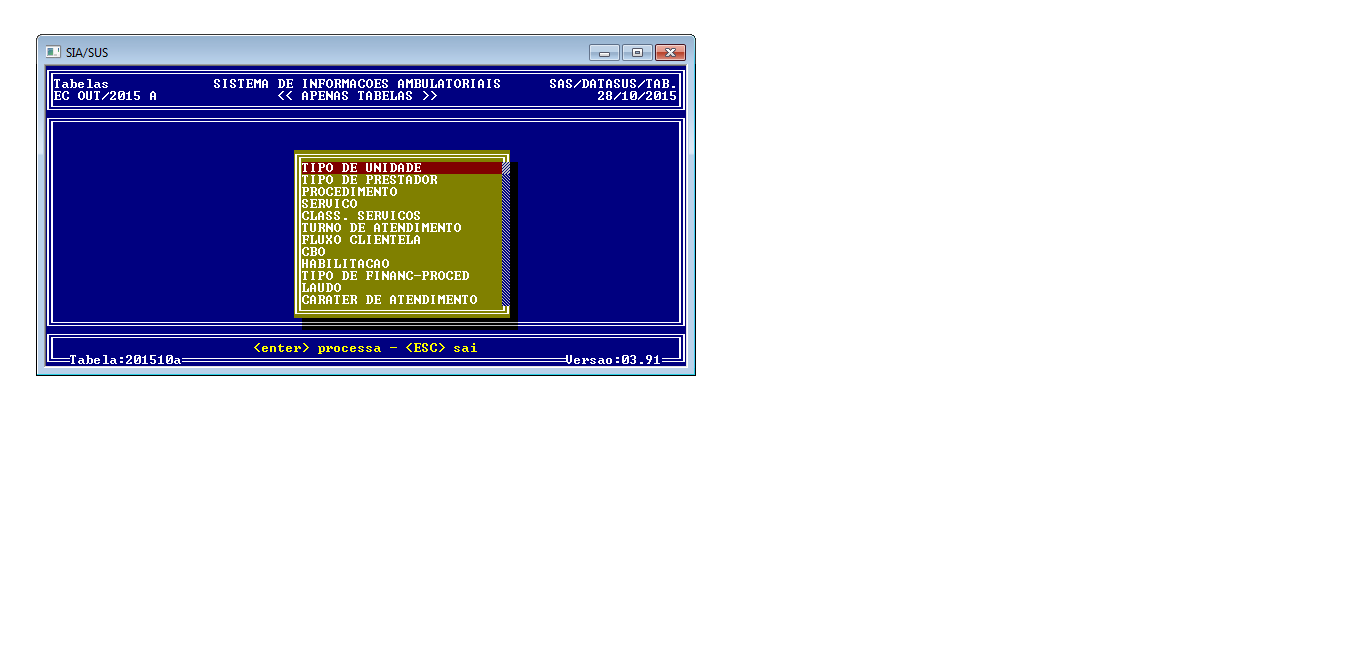This screenshot has height=671, width=1371.
Task: Choose TIPO DE FINANC-PROCED entry
Action: click(385, 276)
